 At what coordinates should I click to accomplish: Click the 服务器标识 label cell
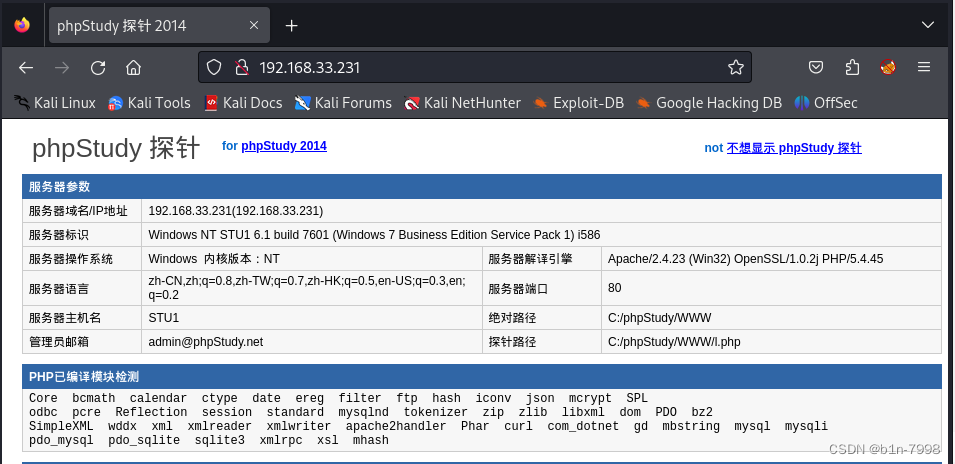[82, 234]
